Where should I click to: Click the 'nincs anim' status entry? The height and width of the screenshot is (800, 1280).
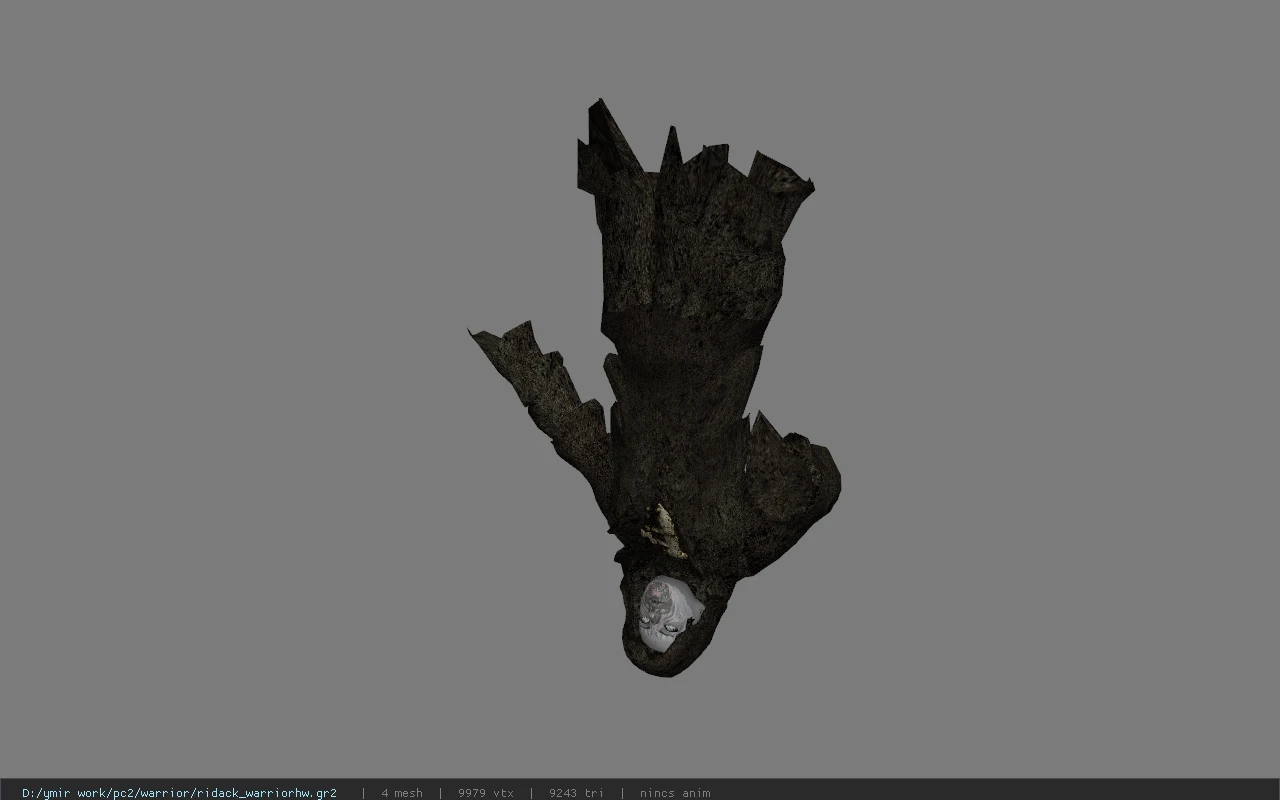pyautogui.click(x=675, y=793)
